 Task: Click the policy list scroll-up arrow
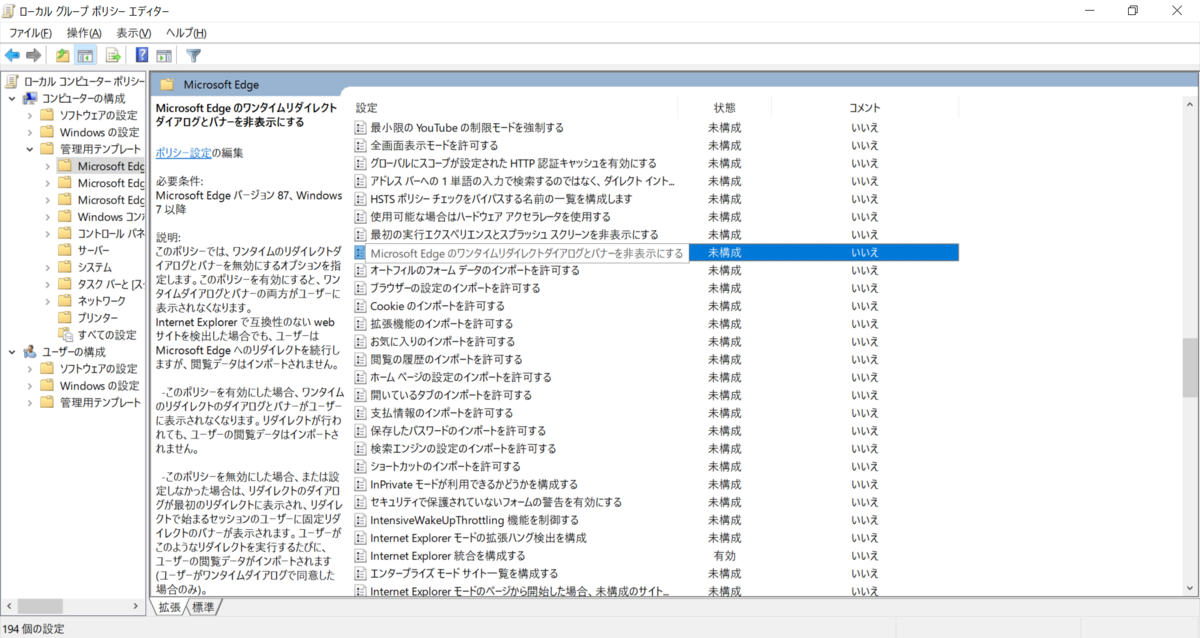pyautogui.click(x=1189, y=105)
